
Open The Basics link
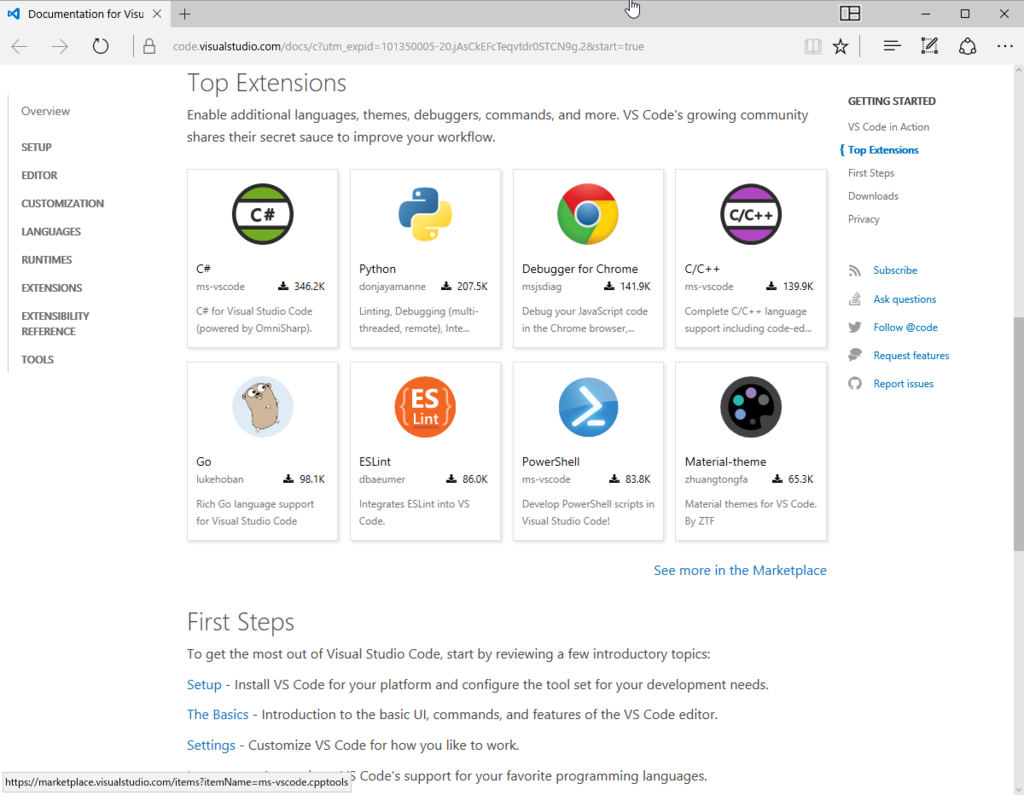(217, 715)
